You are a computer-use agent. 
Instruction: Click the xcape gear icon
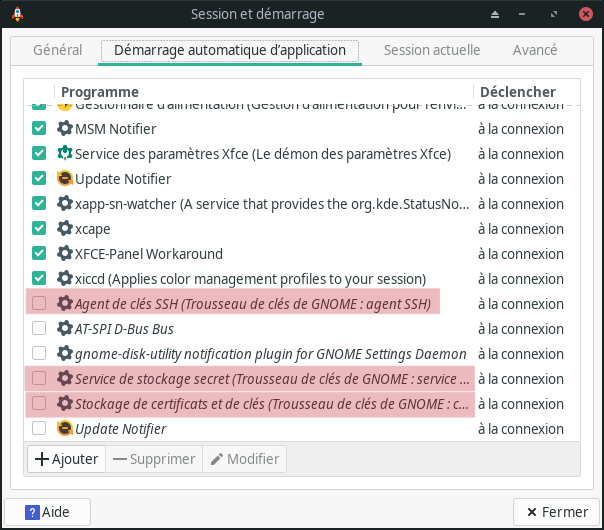(64, 228)
